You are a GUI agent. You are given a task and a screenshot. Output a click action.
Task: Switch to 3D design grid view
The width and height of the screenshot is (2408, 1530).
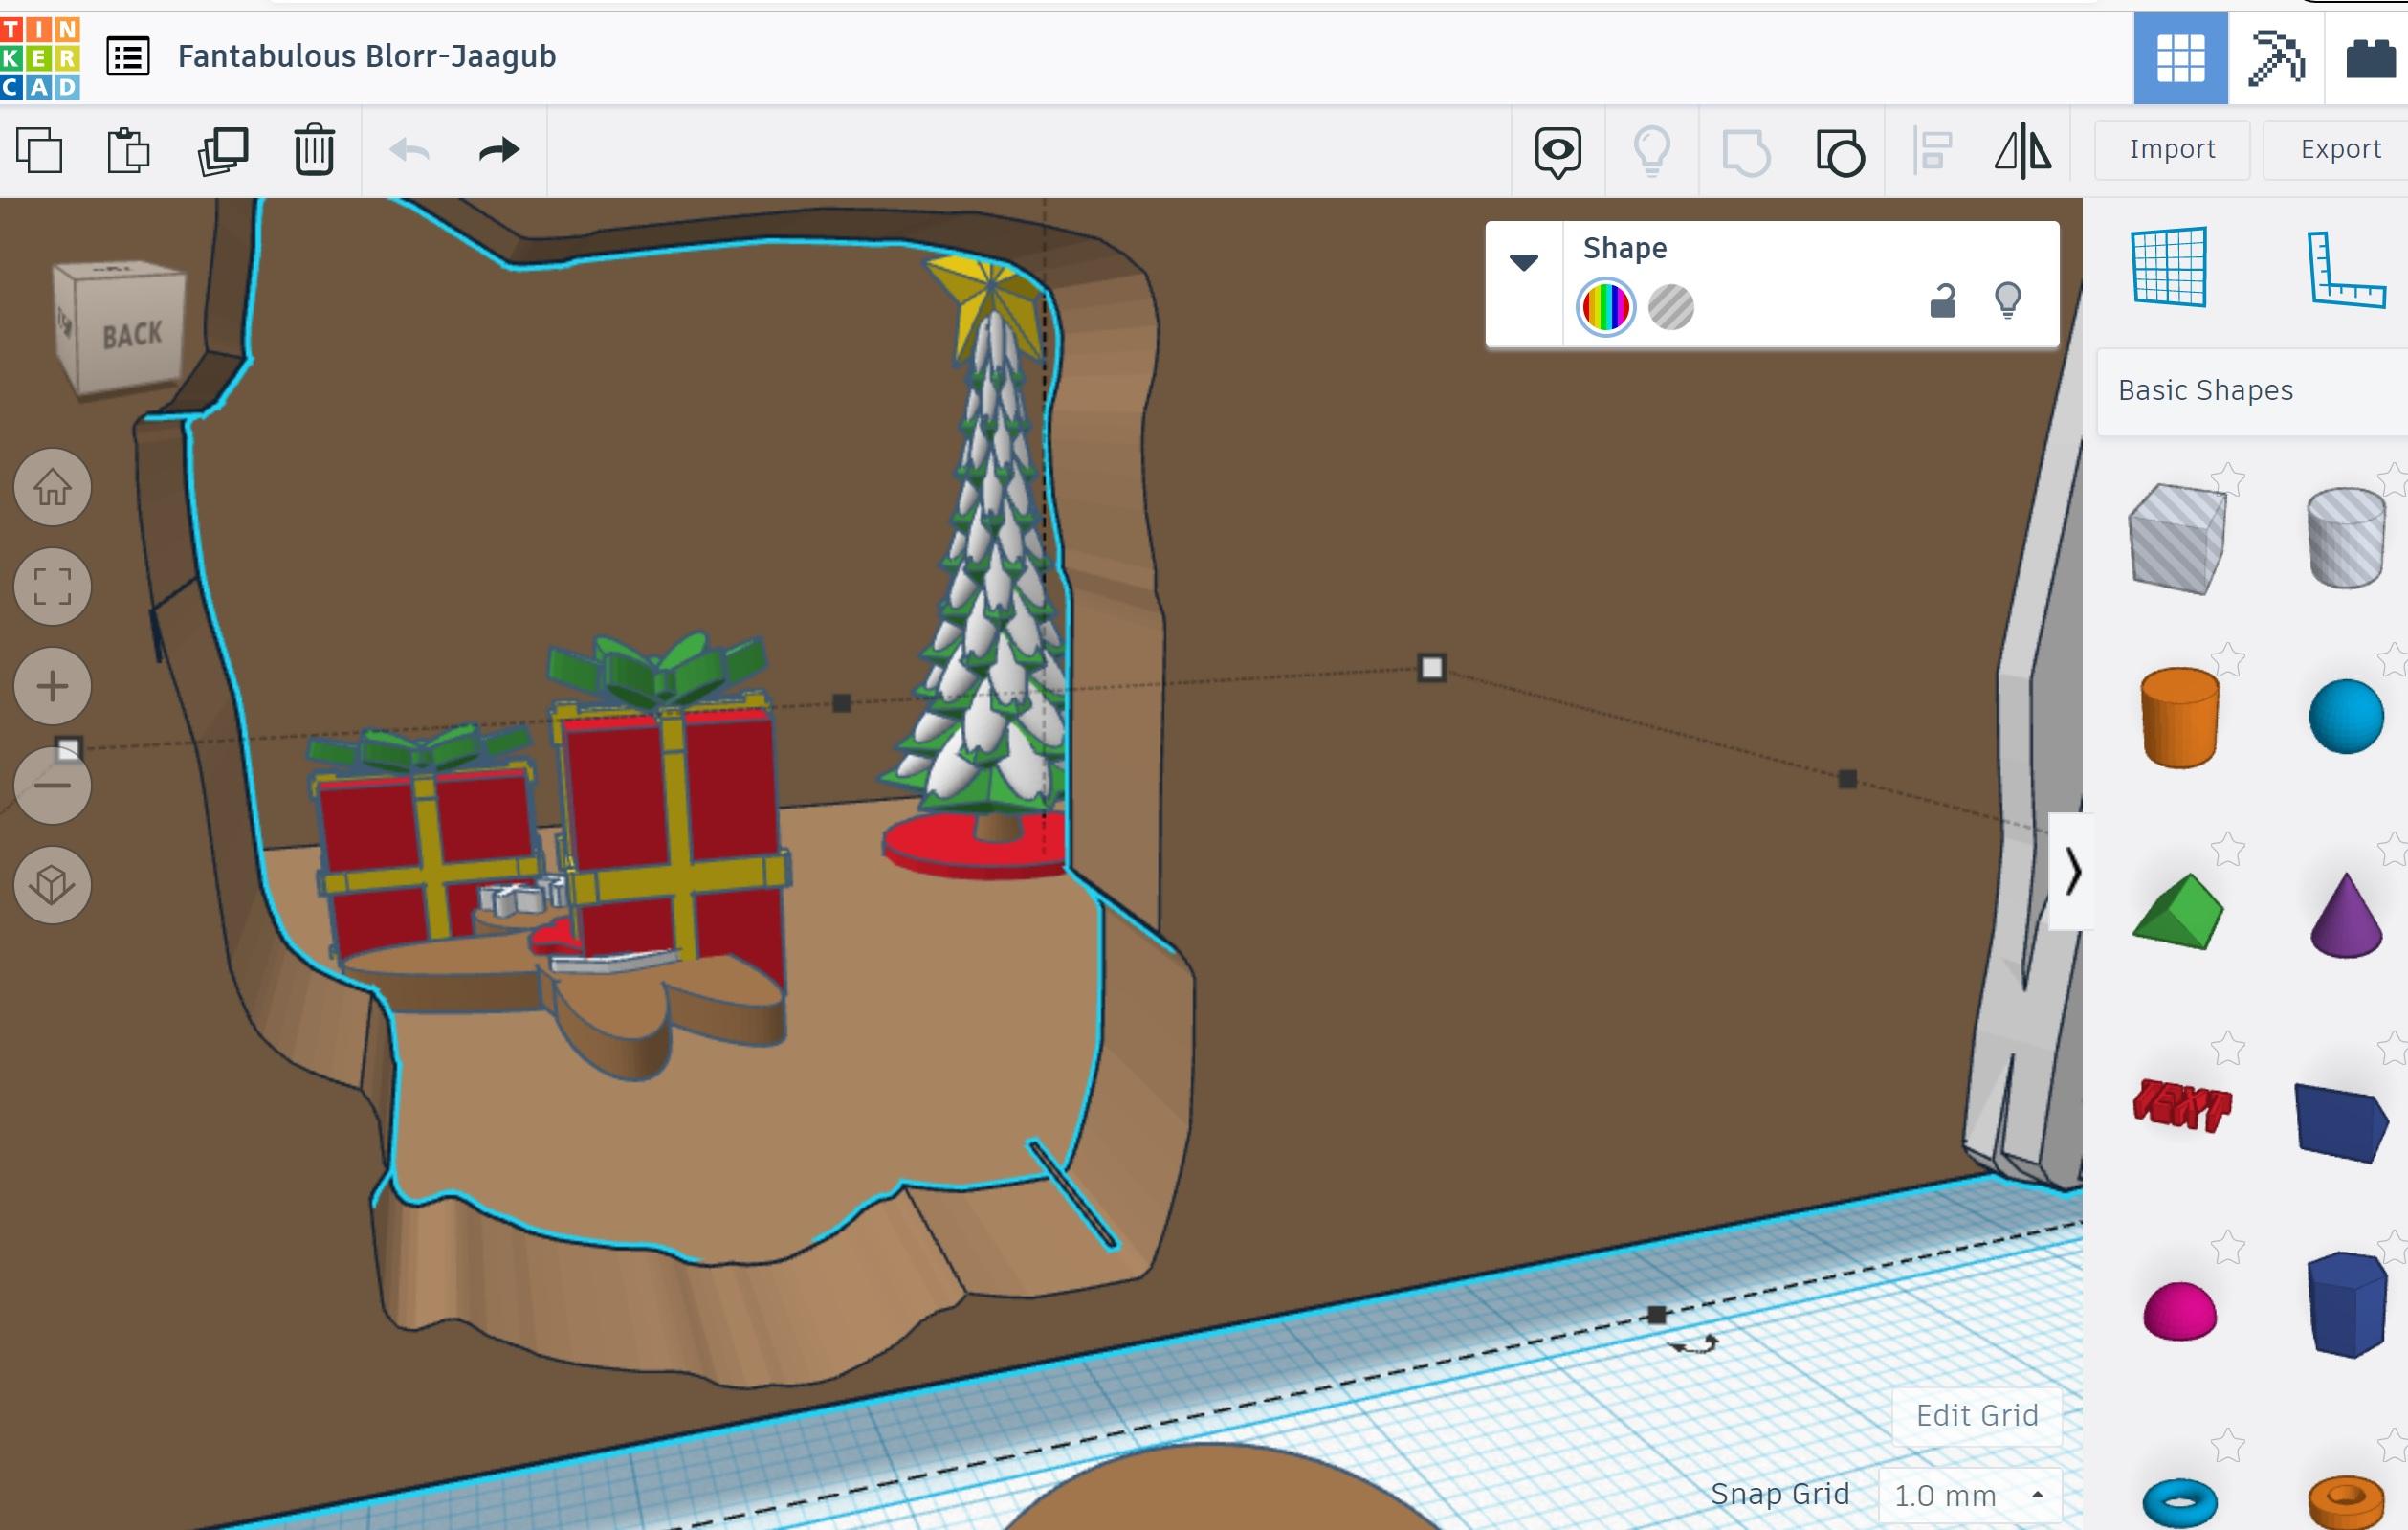(2180, 58)
